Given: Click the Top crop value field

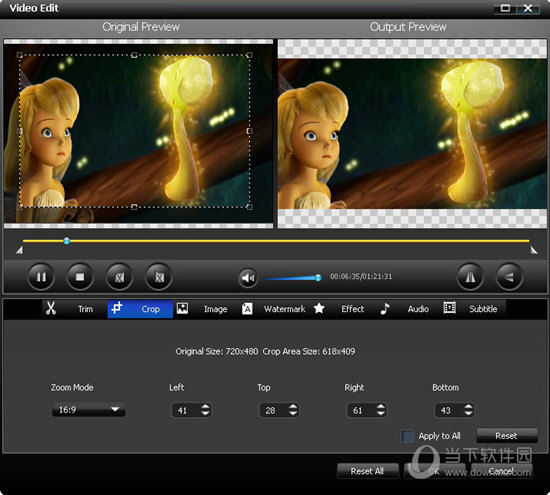Looking at the screenshot, I should (274, 410).
